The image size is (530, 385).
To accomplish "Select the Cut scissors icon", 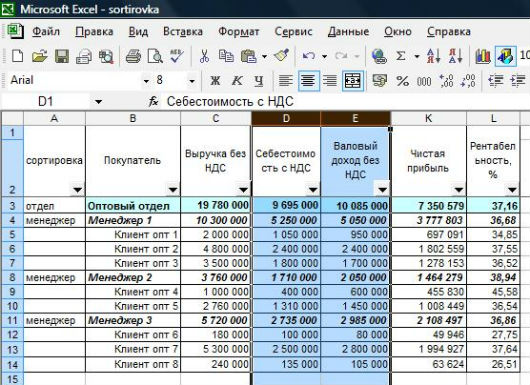I will coord(204,56).
